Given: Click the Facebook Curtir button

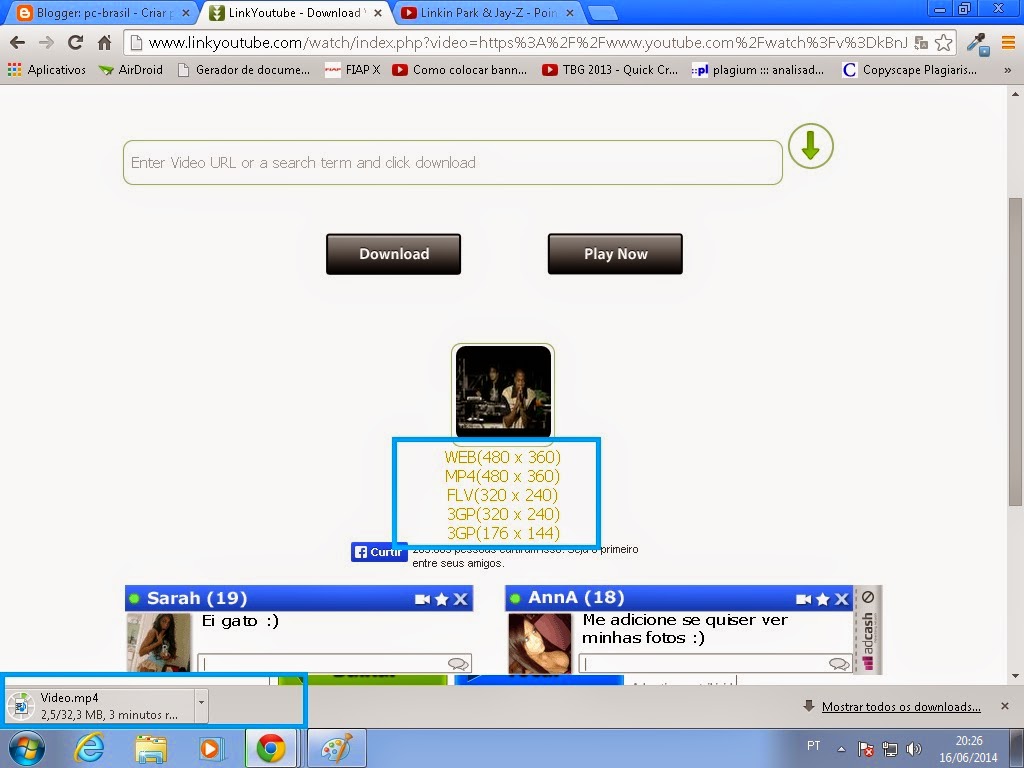Looking at the screenshot, I should click(x=378, y=552).
